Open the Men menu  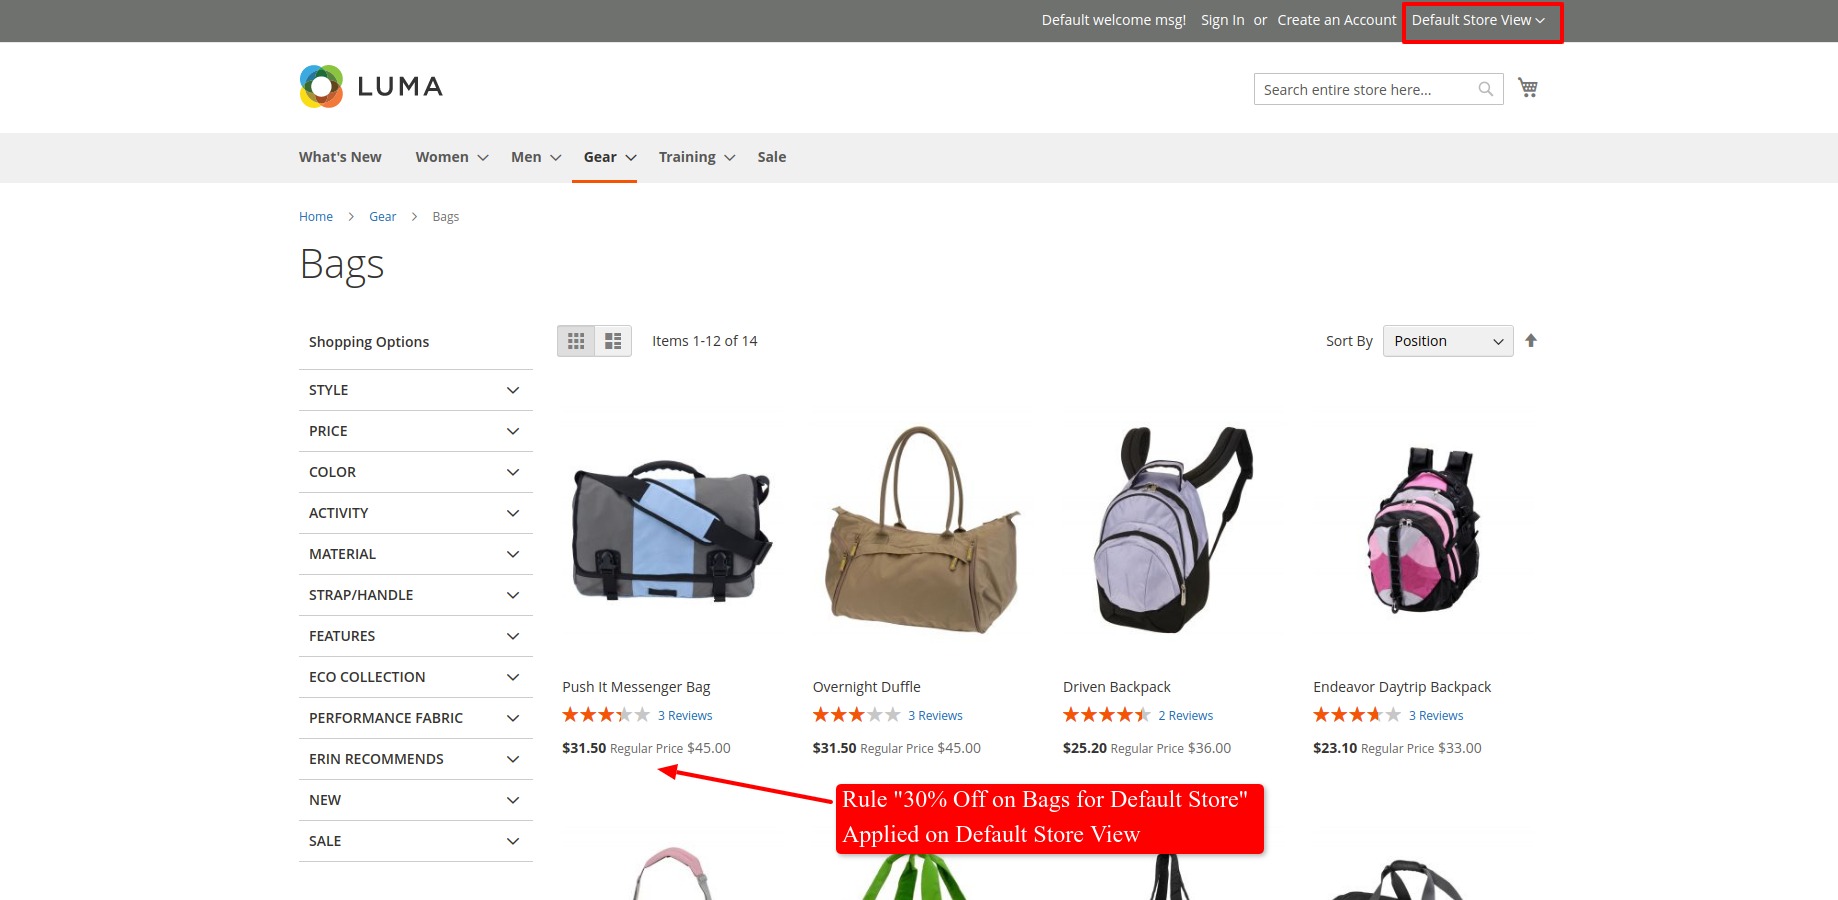[536, 157]
